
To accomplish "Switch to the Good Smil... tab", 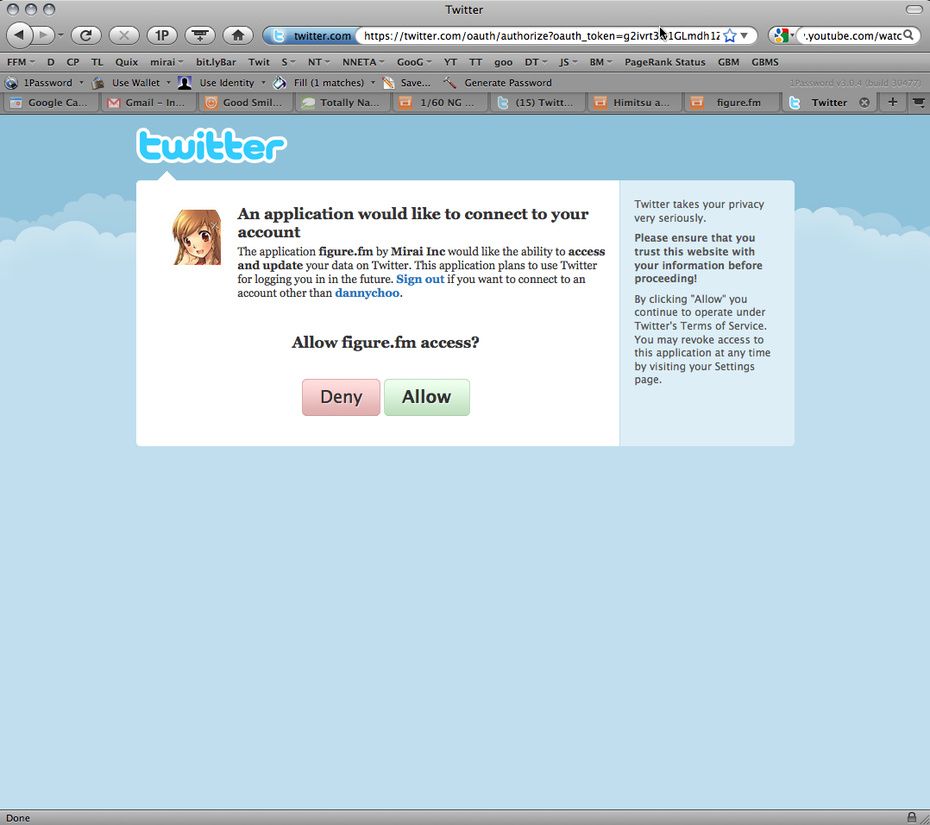I will 246,103.
